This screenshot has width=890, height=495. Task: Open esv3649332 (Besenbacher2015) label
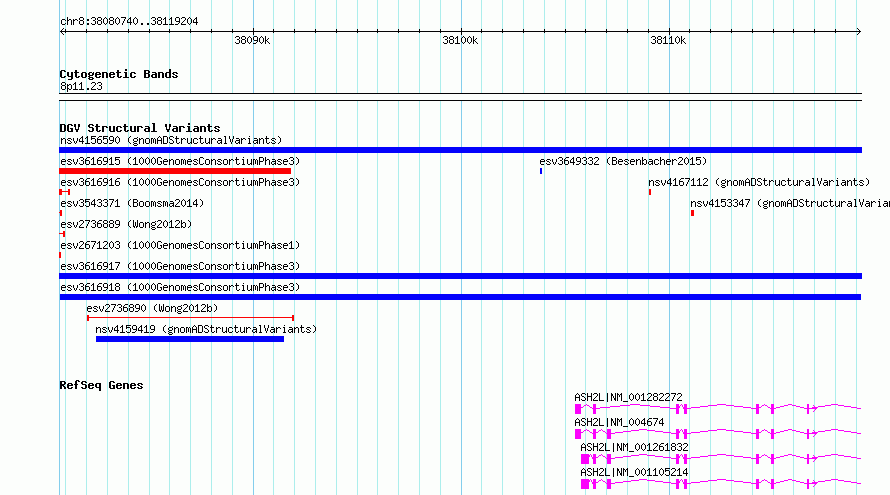pos(623,161)
